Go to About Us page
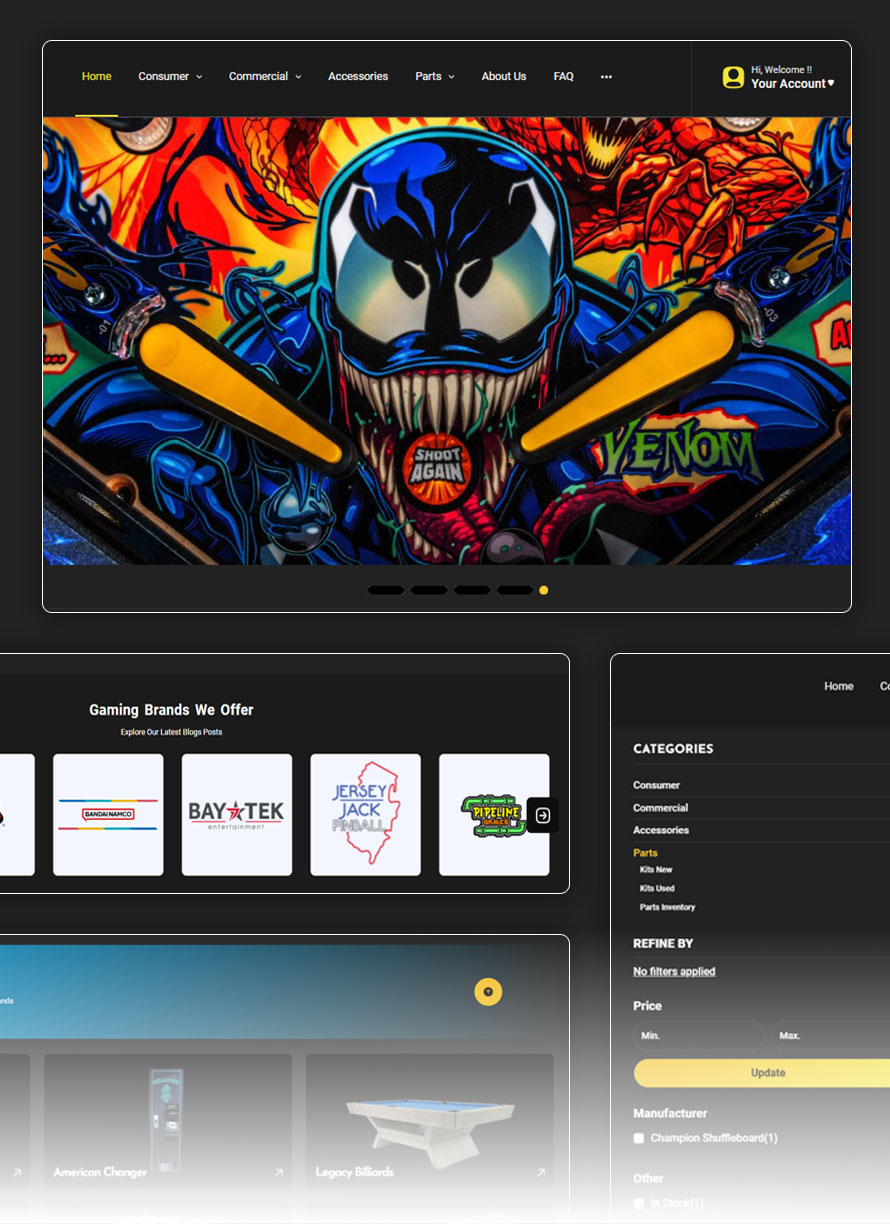Image resolution: width=890 pixels, height=1224 pixels. pyautogui.click(x=504, y=76)
